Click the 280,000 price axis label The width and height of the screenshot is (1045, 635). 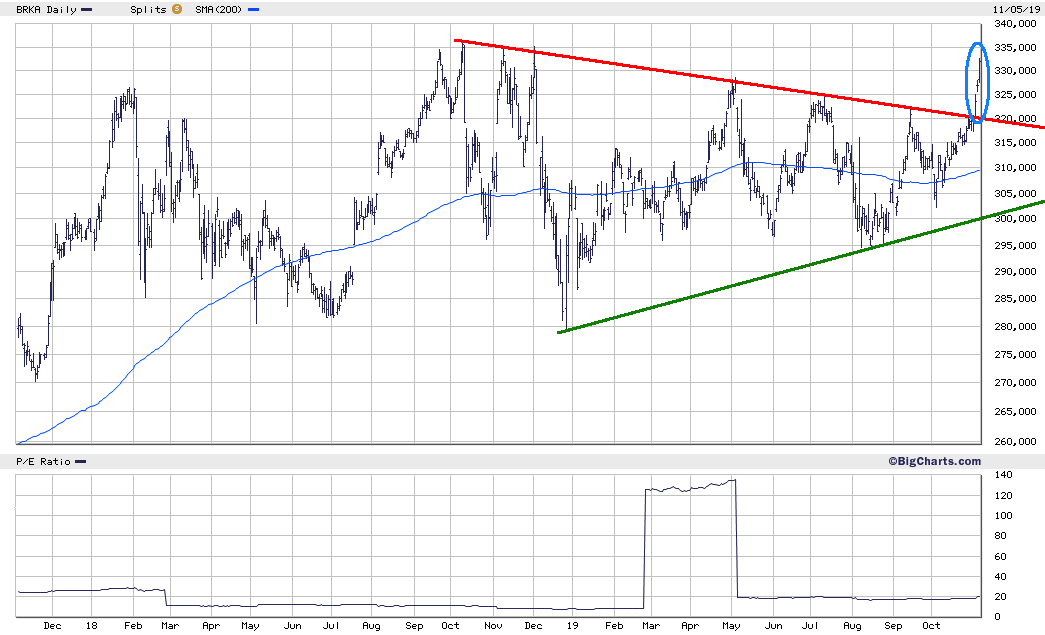(1016, 326)
